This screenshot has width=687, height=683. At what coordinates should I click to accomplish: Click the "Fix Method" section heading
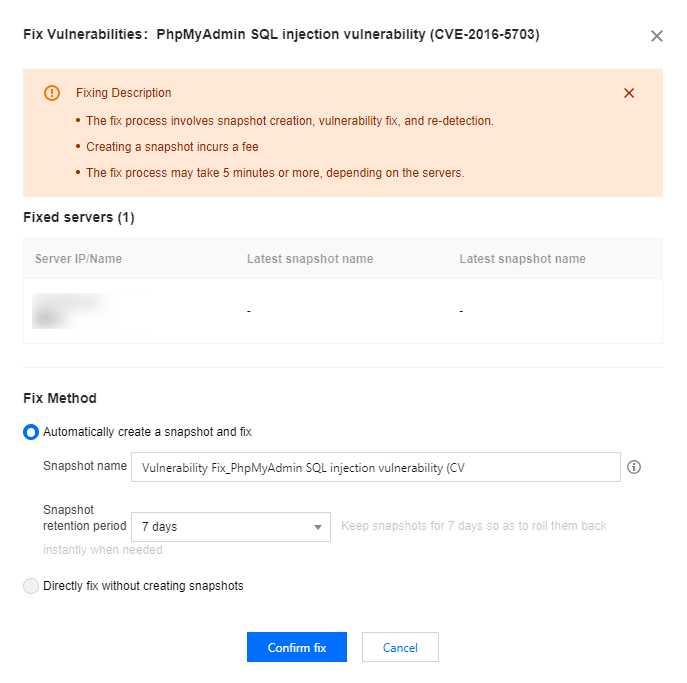pyautogui.click(x=60, y=398)
